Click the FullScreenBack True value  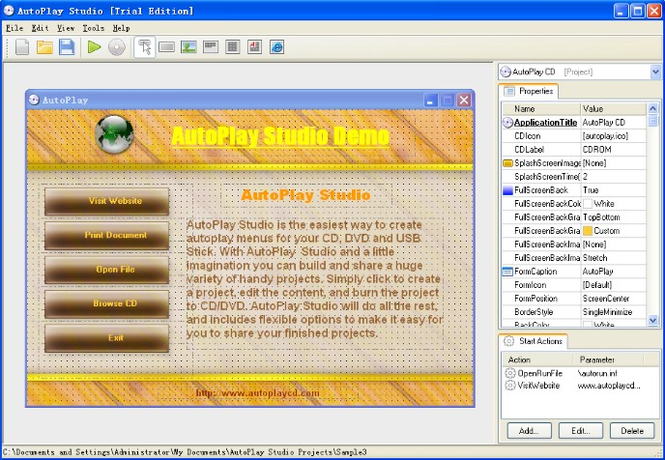click(590, 190)
